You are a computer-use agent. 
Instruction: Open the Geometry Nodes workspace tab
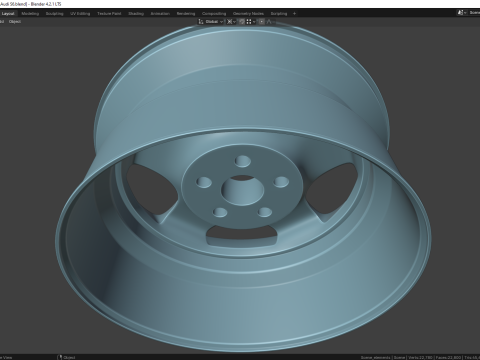tap(248, 14)
